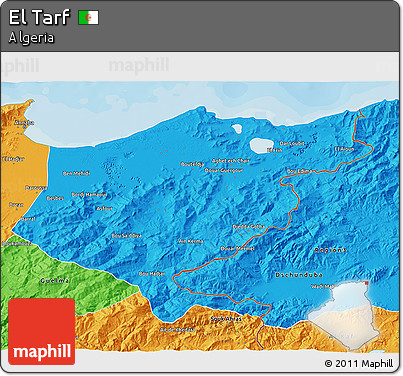Click the "Douar Mermel" label
This screenshot has width=403, height=376.
(x=238, y=249)
